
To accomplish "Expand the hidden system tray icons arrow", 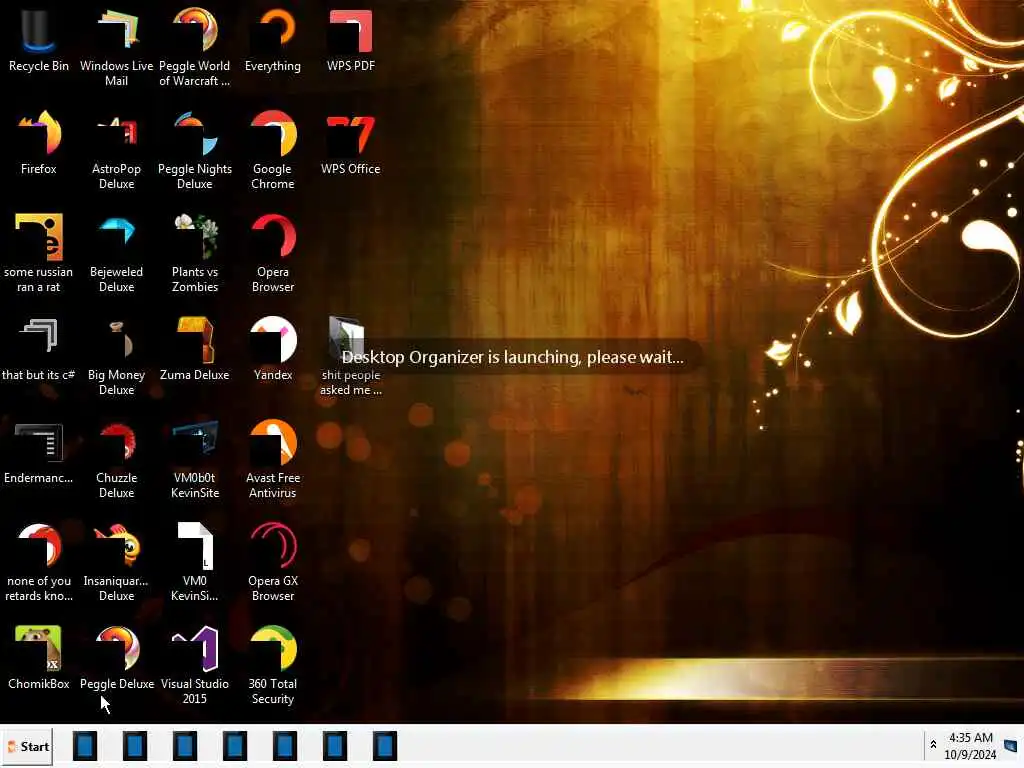I will pyautogui.click(x=933, y=744).
